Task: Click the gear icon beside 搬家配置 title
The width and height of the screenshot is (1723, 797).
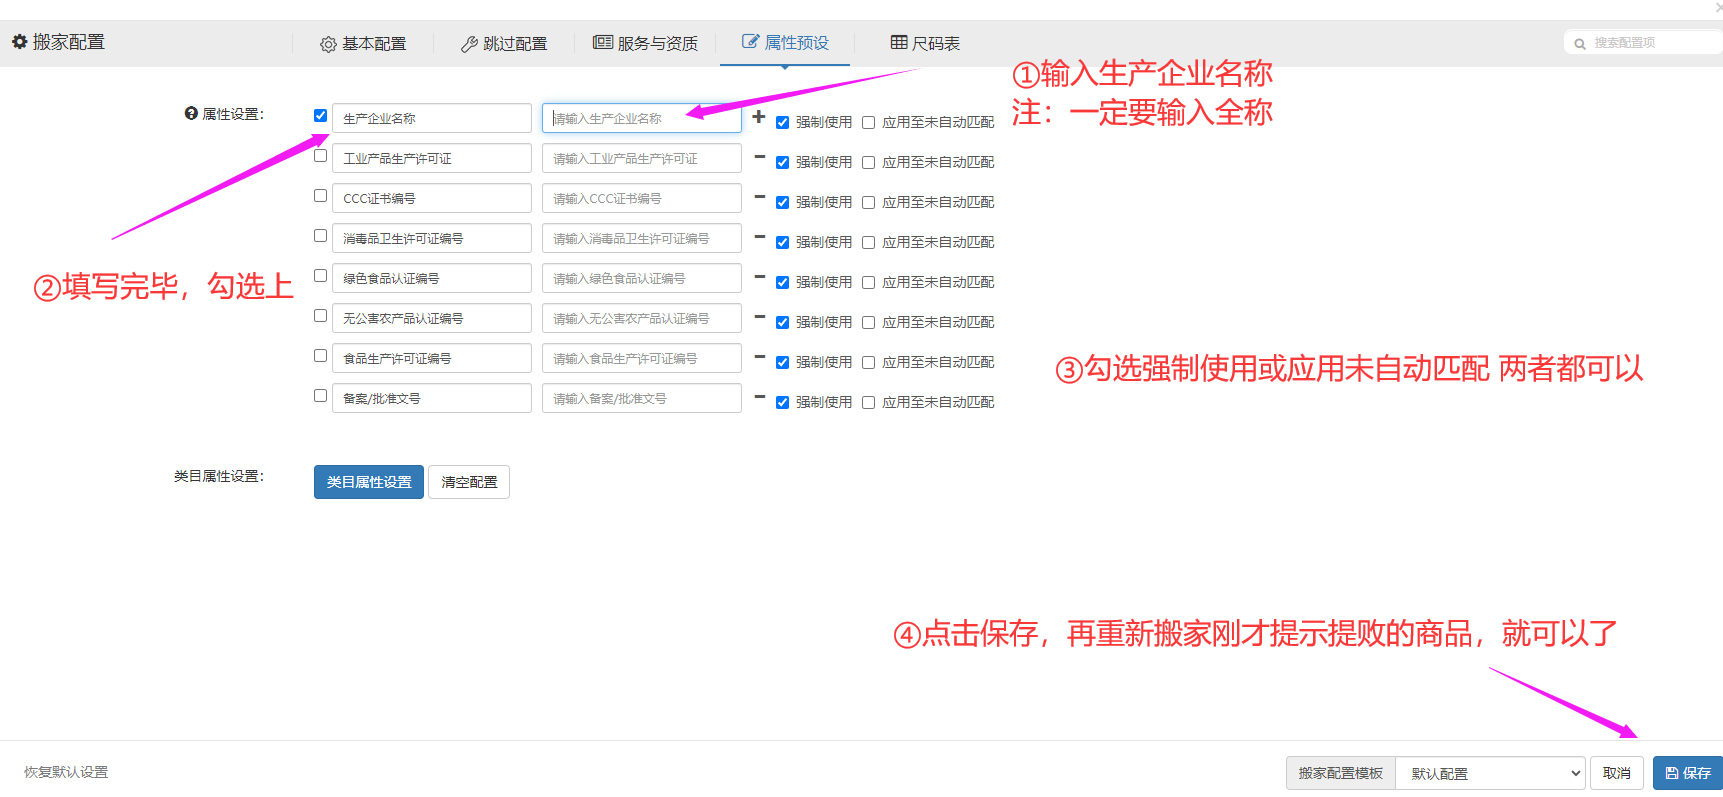Action: point(19,42)
